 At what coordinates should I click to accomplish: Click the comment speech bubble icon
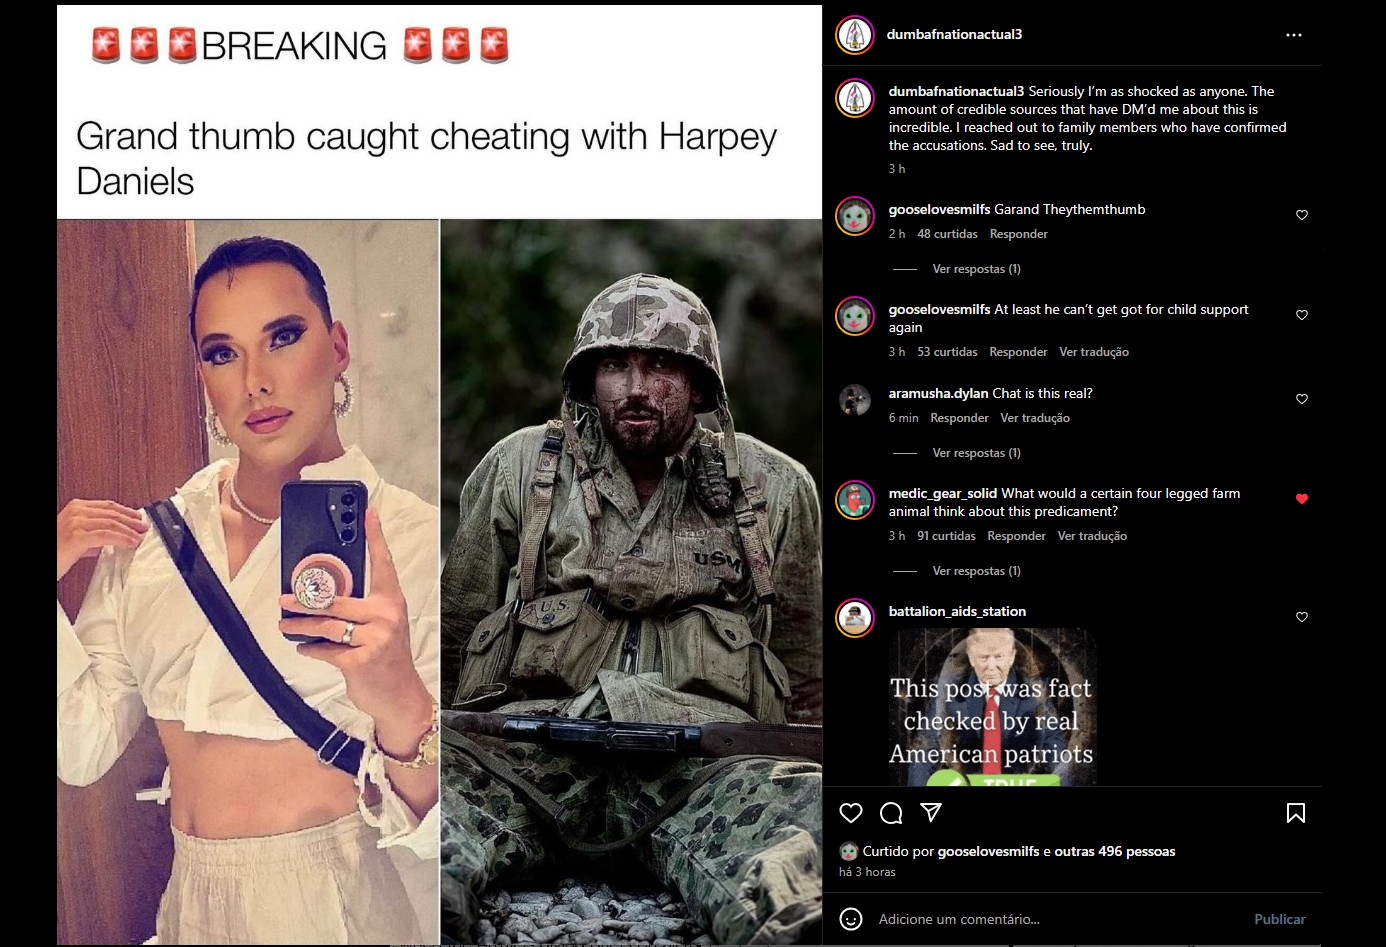pyautogui.click(x=891, y=813)
